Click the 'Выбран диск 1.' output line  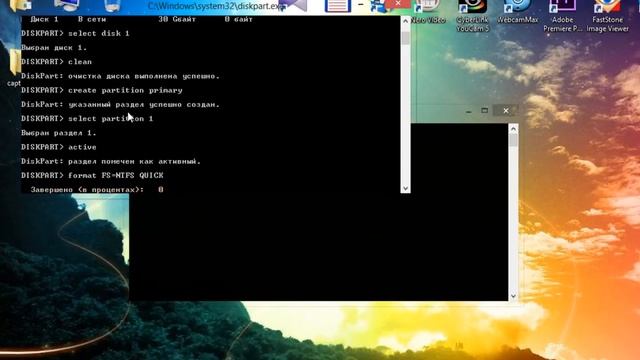54,47
